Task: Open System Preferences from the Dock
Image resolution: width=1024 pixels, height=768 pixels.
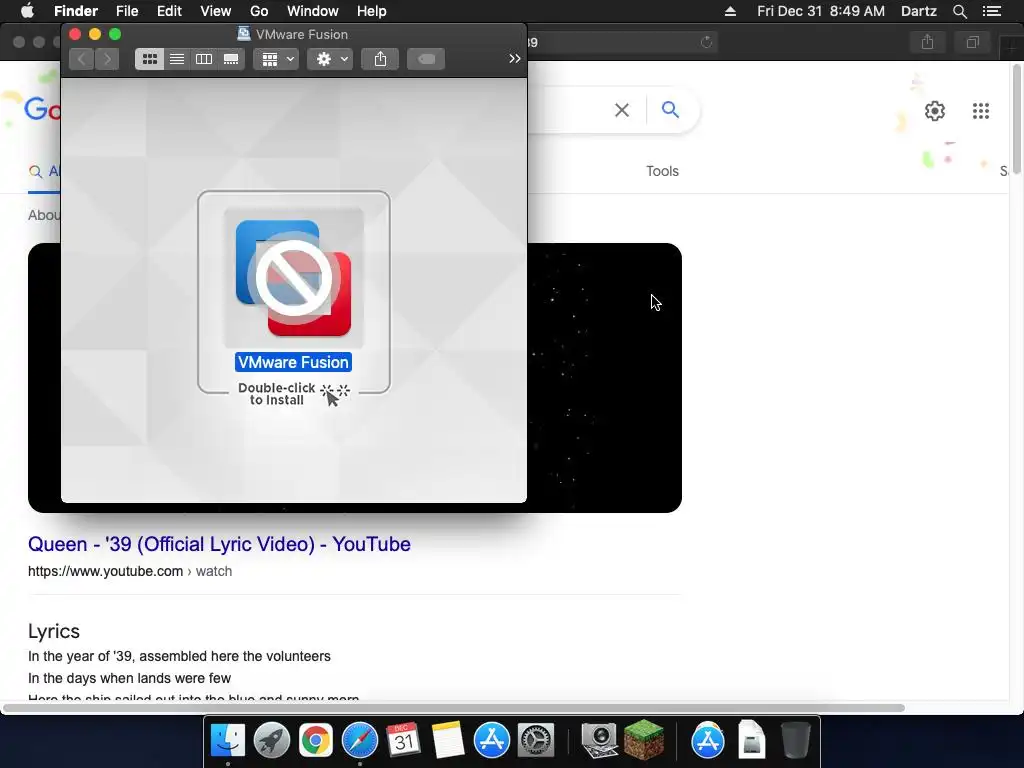Action: [x=536, y=741]
